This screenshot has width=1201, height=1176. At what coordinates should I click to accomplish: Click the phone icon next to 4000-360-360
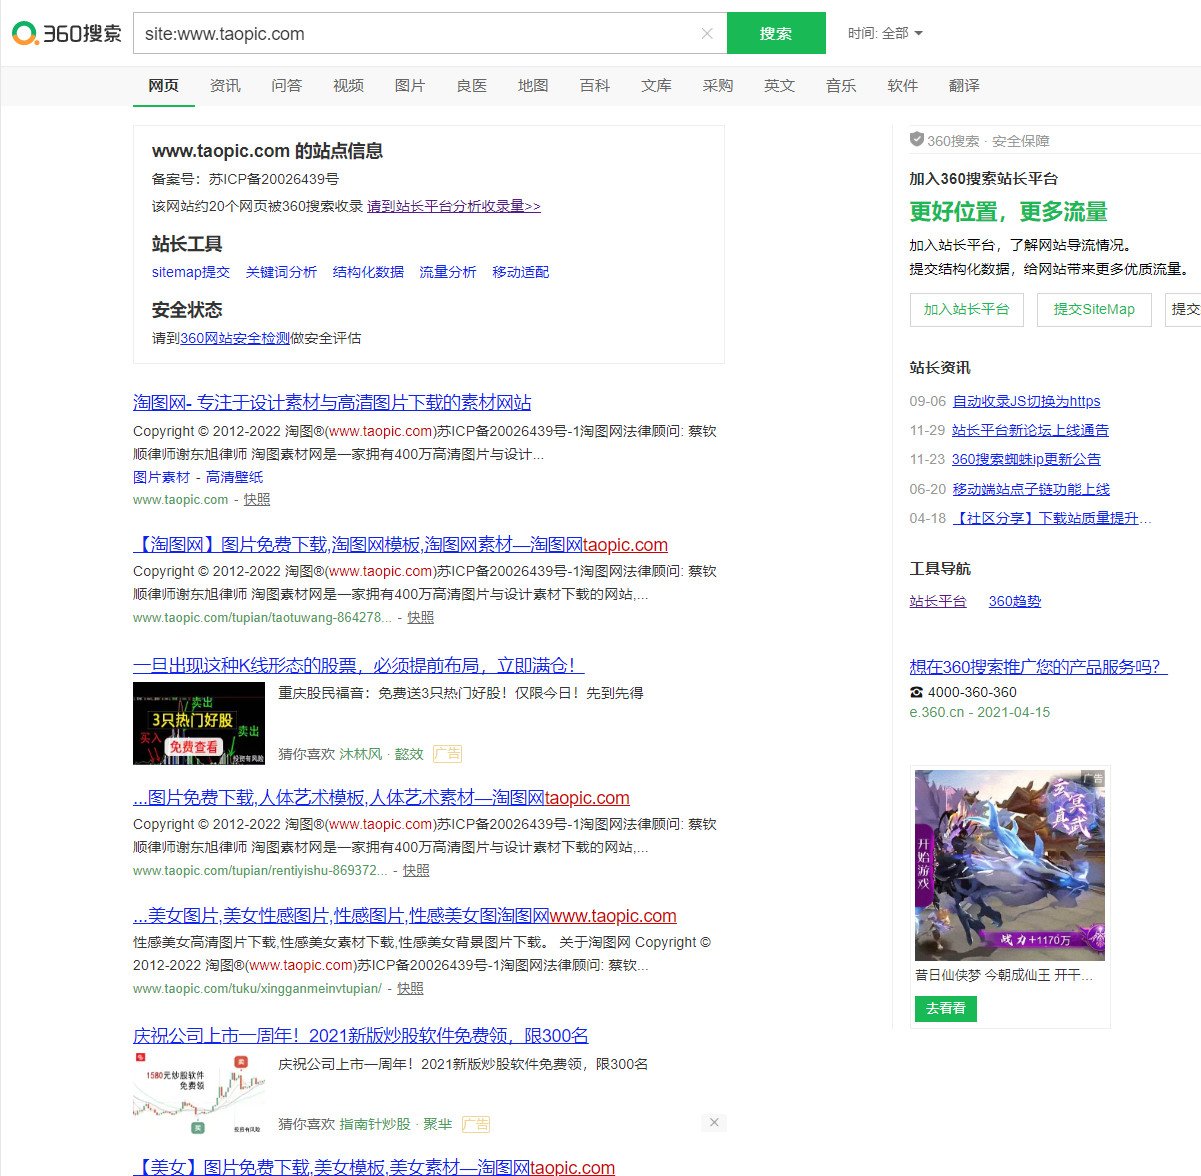915,692
